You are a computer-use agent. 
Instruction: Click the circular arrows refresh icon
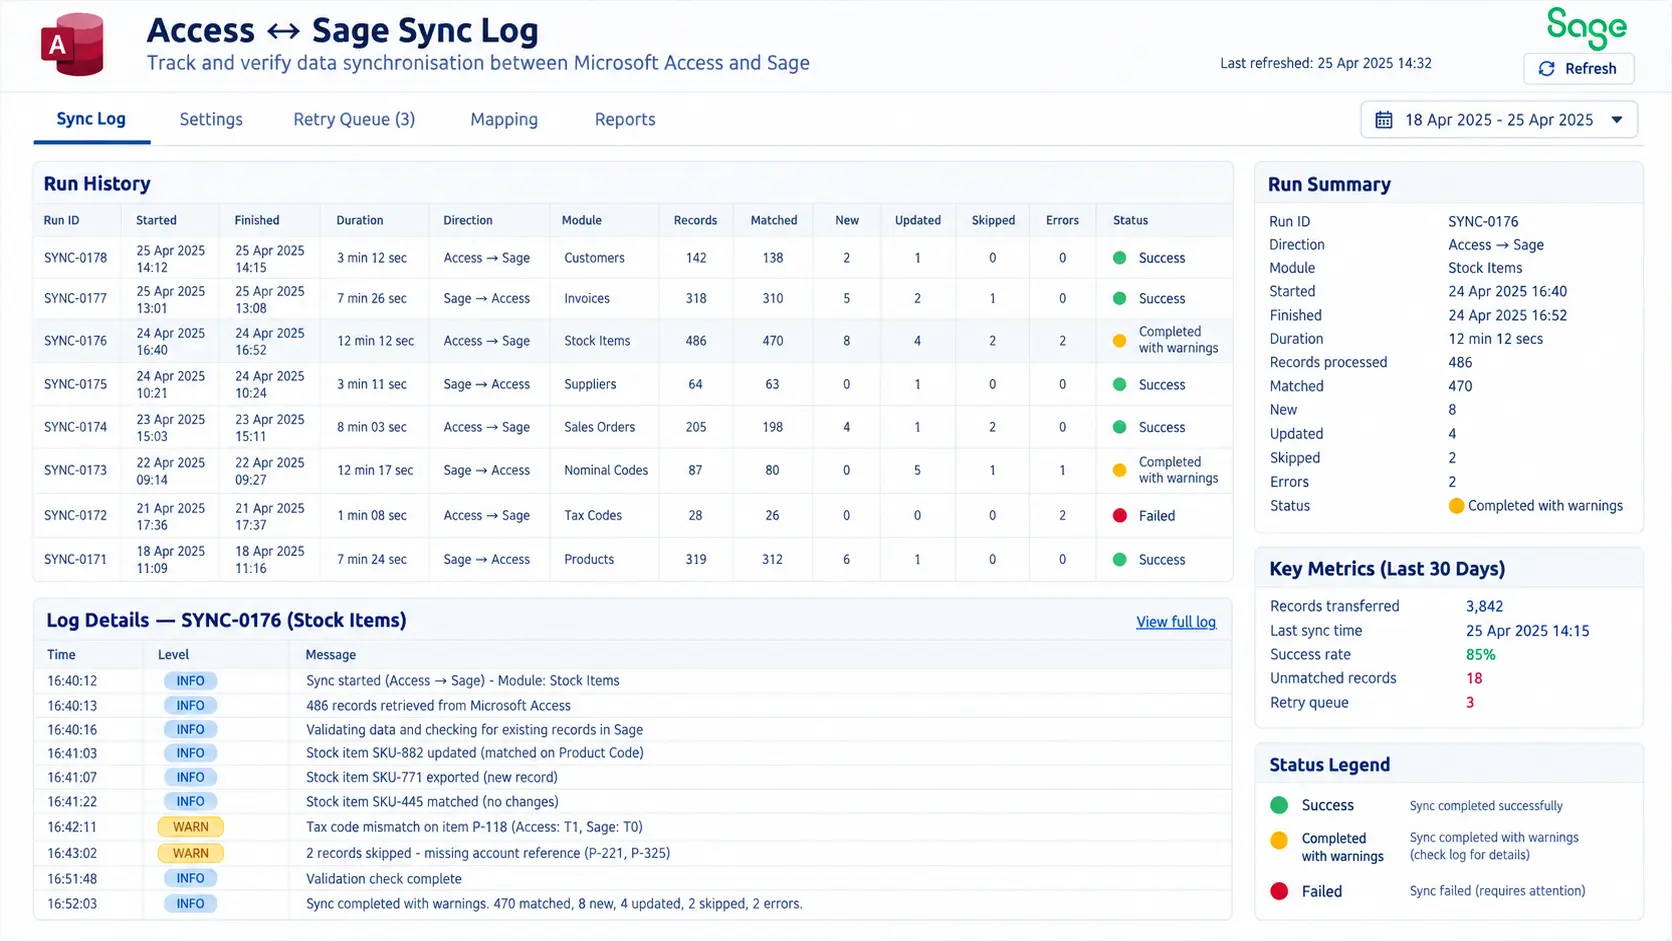point(1547,69)
